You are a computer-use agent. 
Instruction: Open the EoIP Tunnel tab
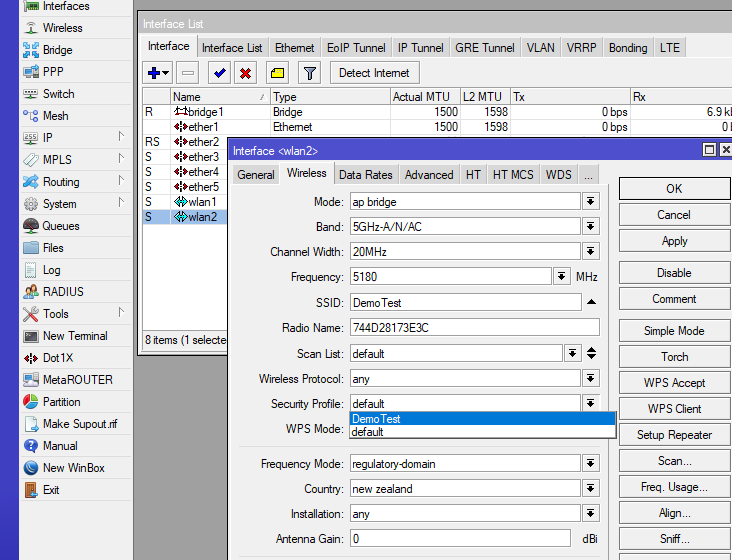click(356, 47)
